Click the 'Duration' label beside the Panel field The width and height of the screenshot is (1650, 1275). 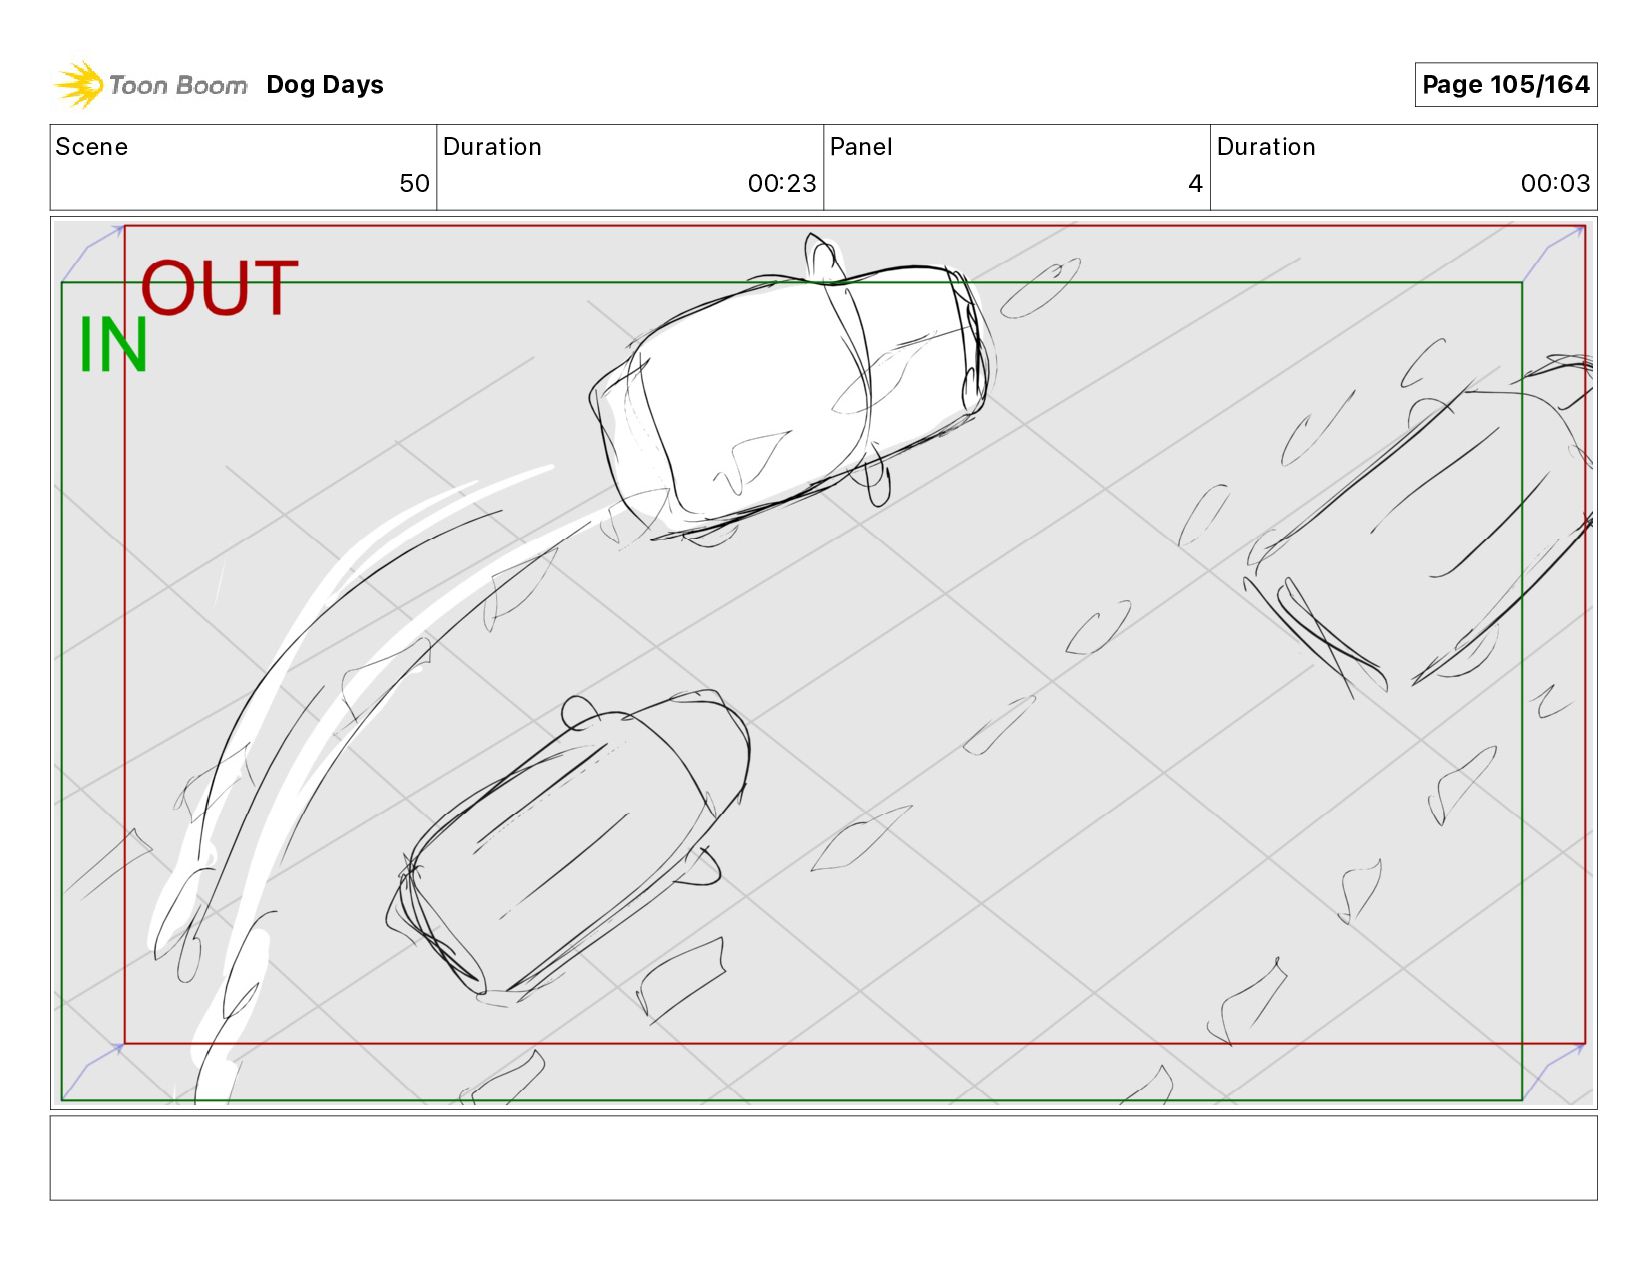pos(1266,147)
